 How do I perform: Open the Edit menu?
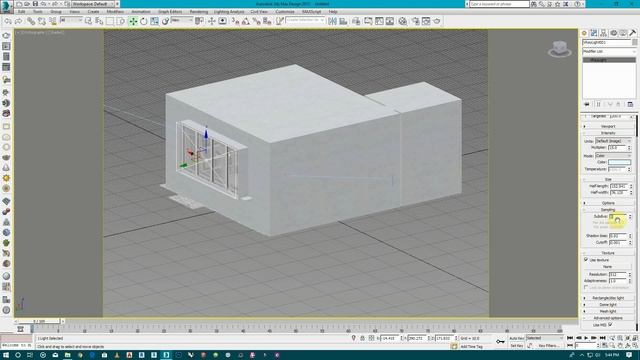click(x=22, y=12)
